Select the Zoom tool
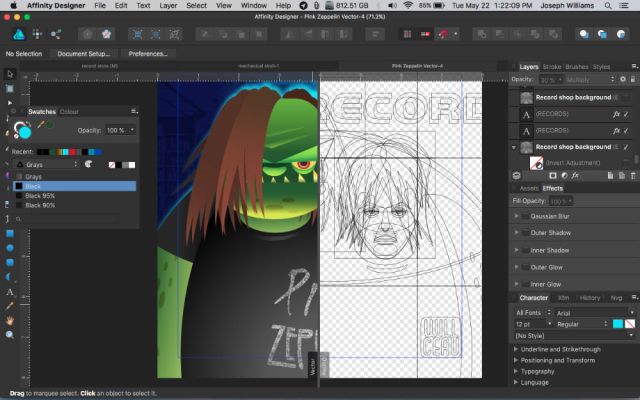Screen dimensions: 640x400 (x=10, y=335)
